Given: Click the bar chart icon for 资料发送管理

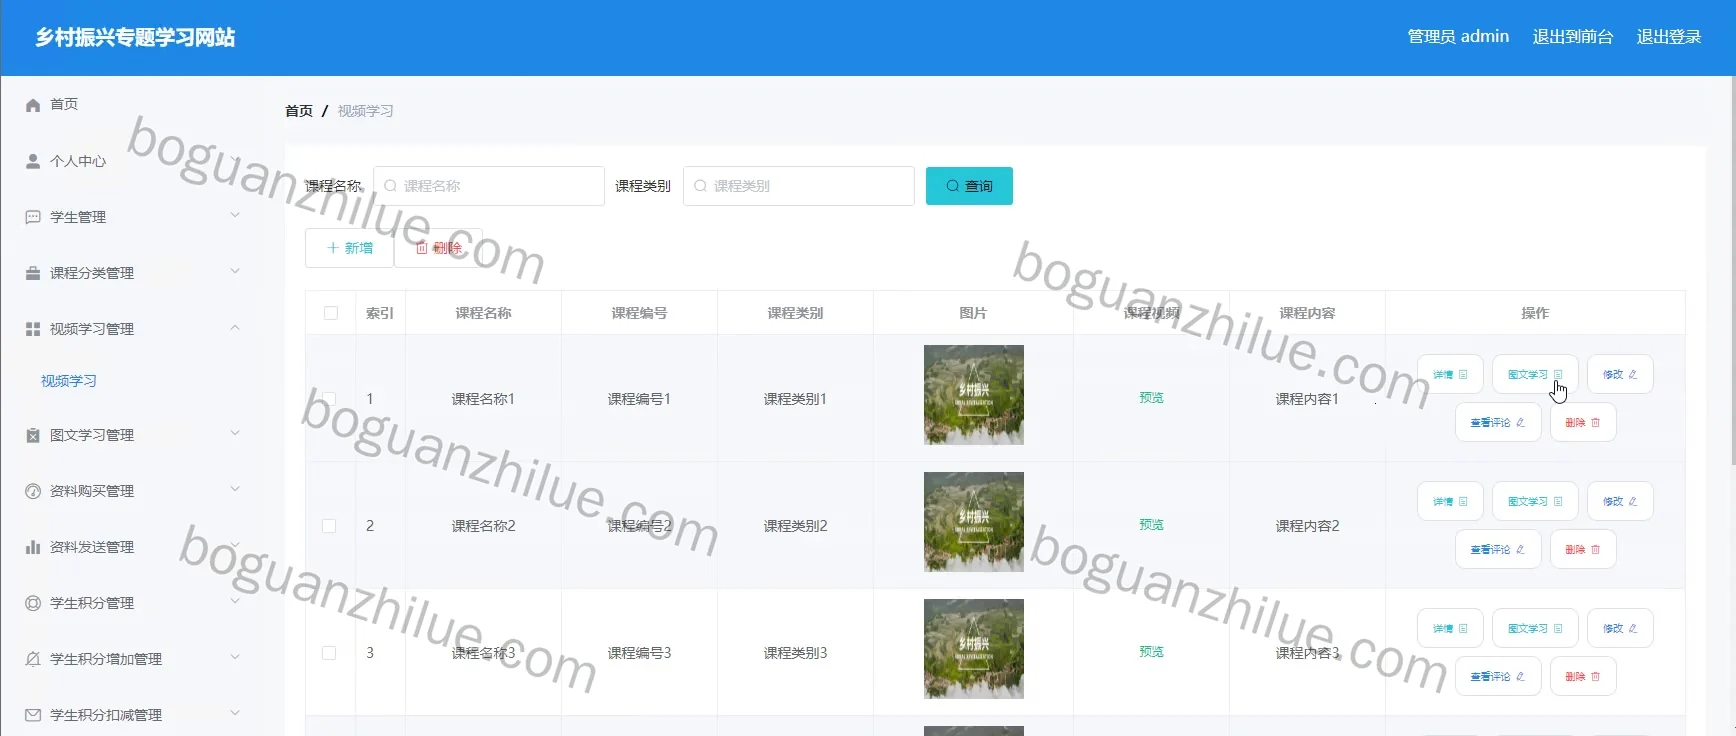Looking at the screenshot, I should (x=33, y=547).
